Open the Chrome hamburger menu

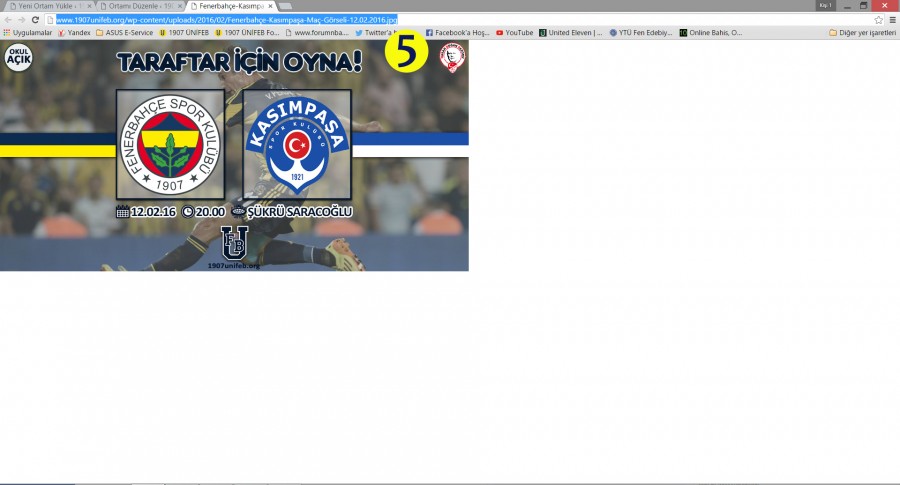pos(892,19)
